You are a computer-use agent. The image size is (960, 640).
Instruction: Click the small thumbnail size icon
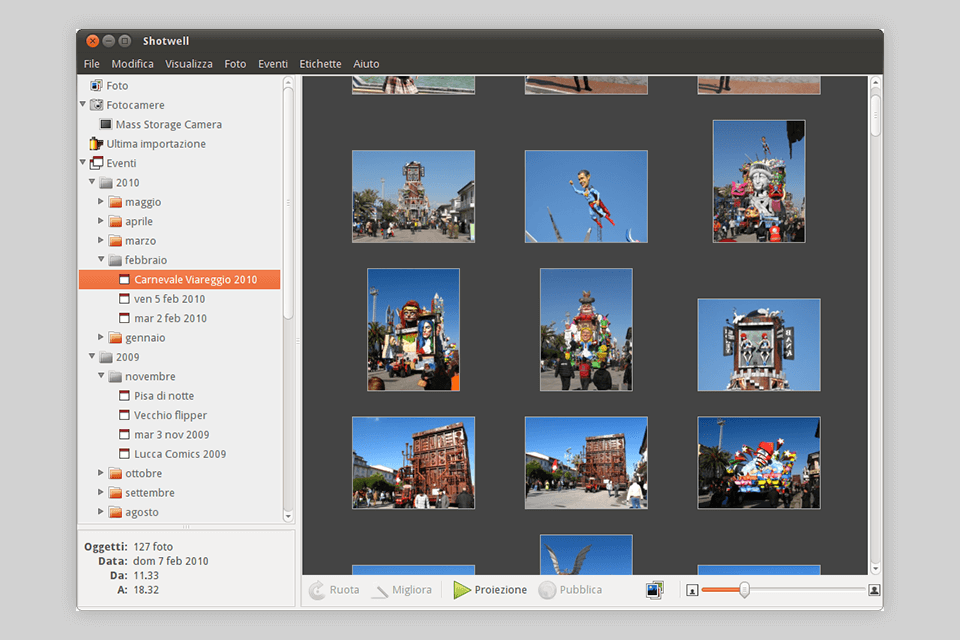tap(691, 590)
